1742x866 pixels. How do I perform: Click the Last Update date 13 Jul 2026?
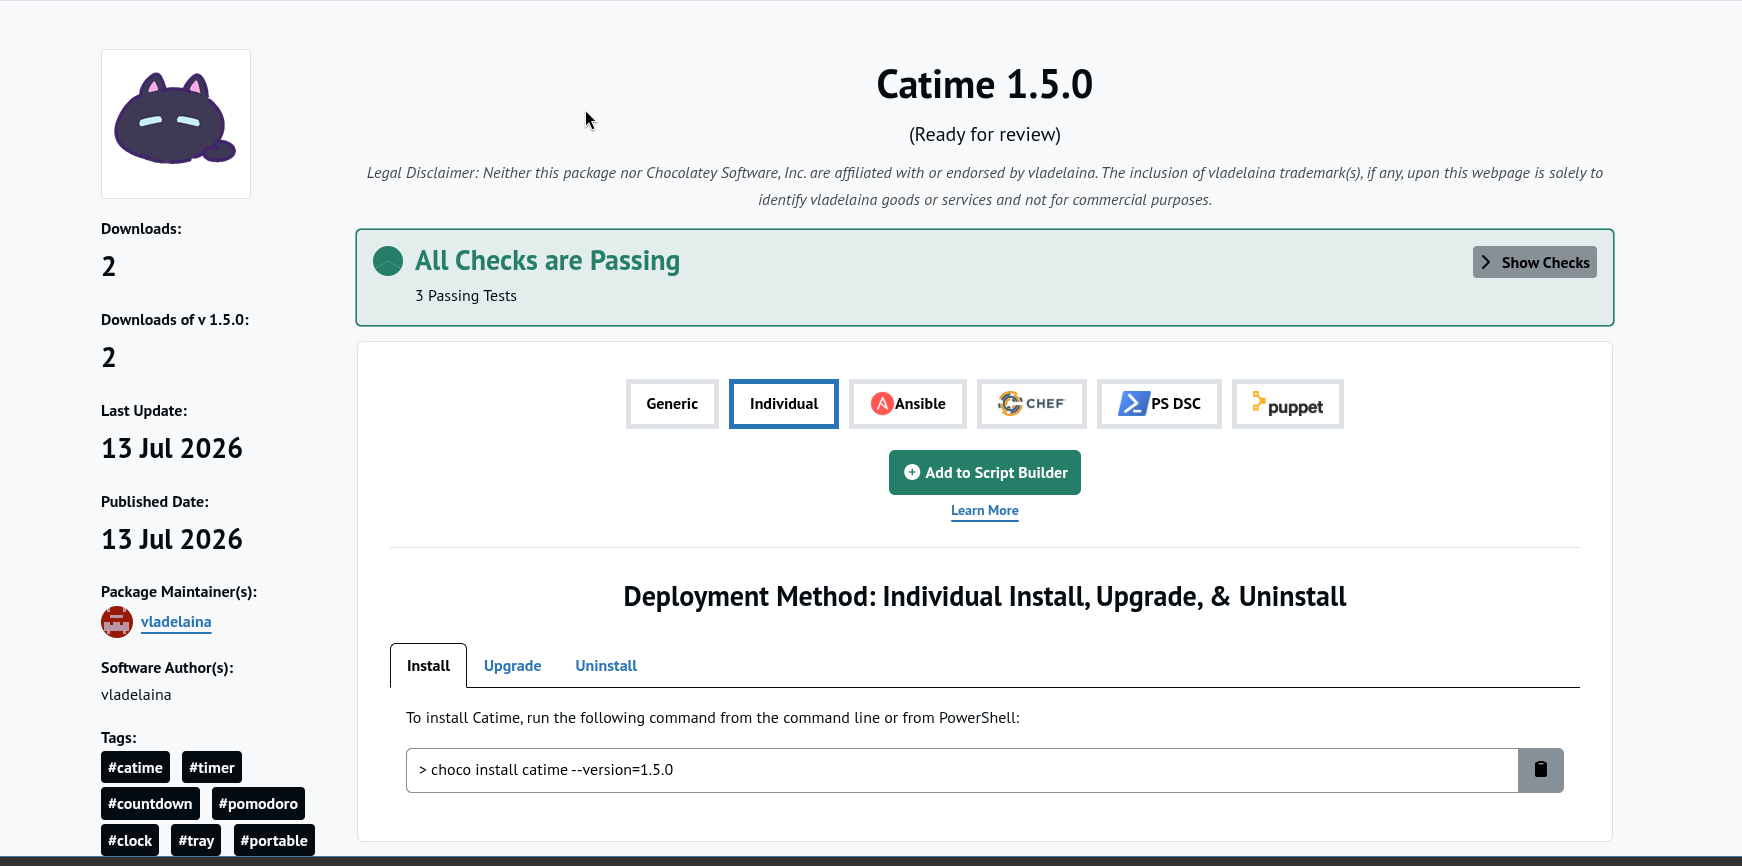[172, 448]
